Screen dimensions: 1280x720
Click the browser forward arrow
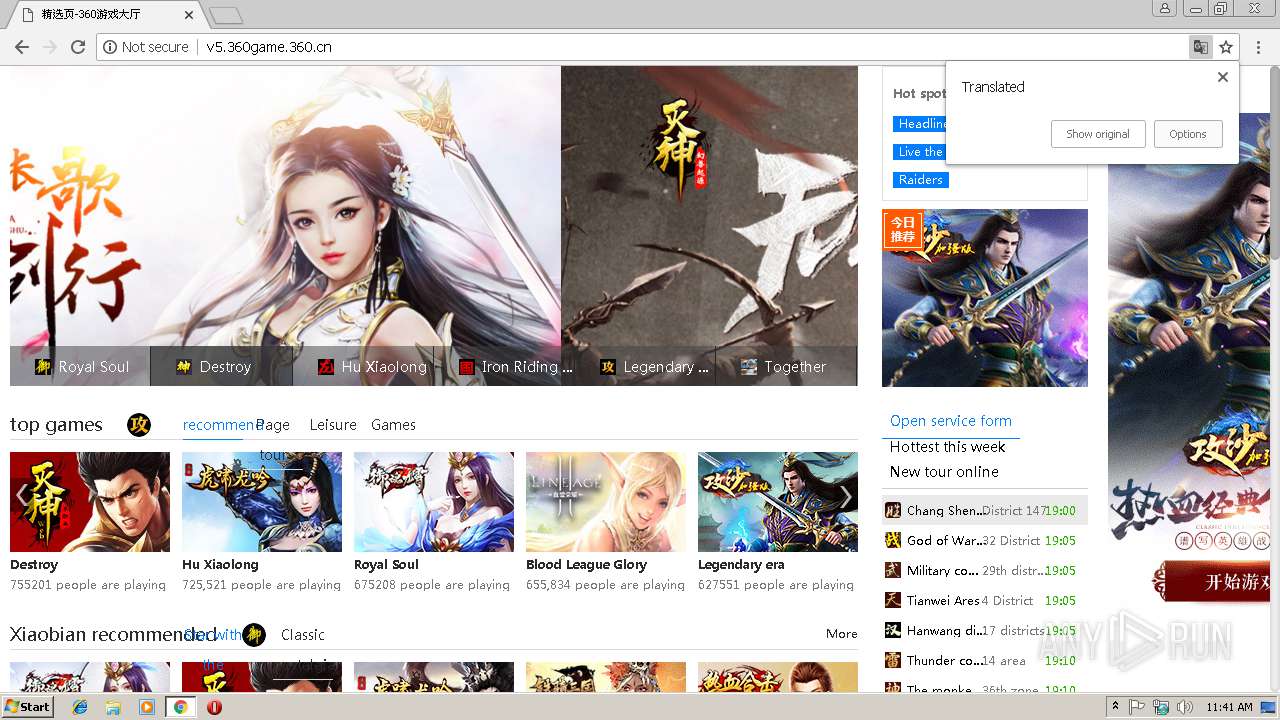click(x=50, y=47)
